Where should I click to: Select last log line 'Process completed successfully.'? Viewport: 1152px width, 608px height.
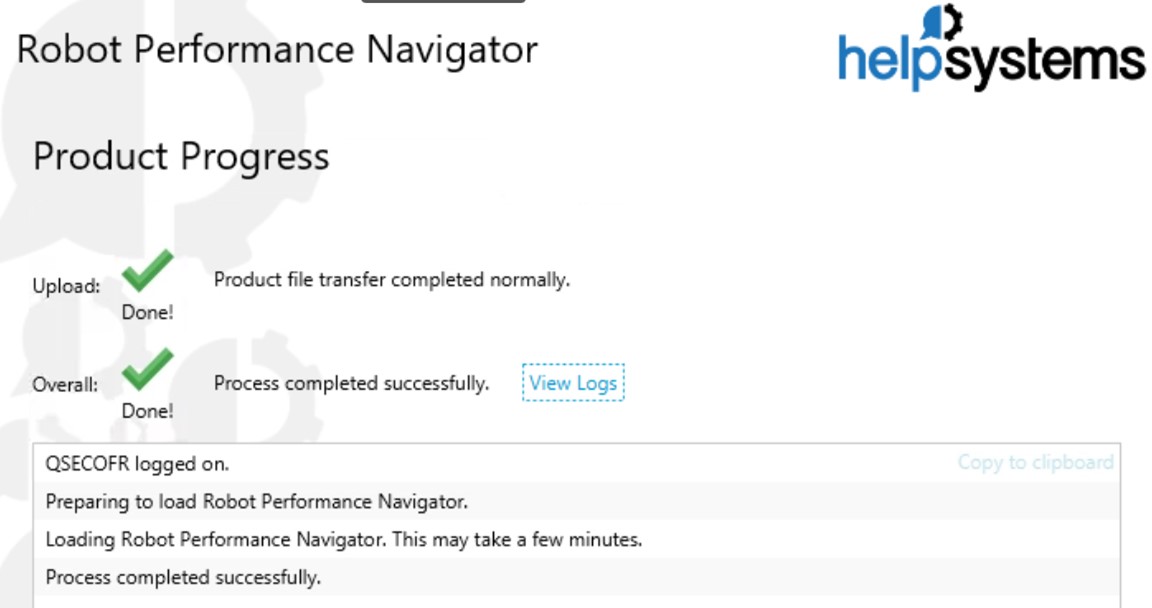(183, 578)
